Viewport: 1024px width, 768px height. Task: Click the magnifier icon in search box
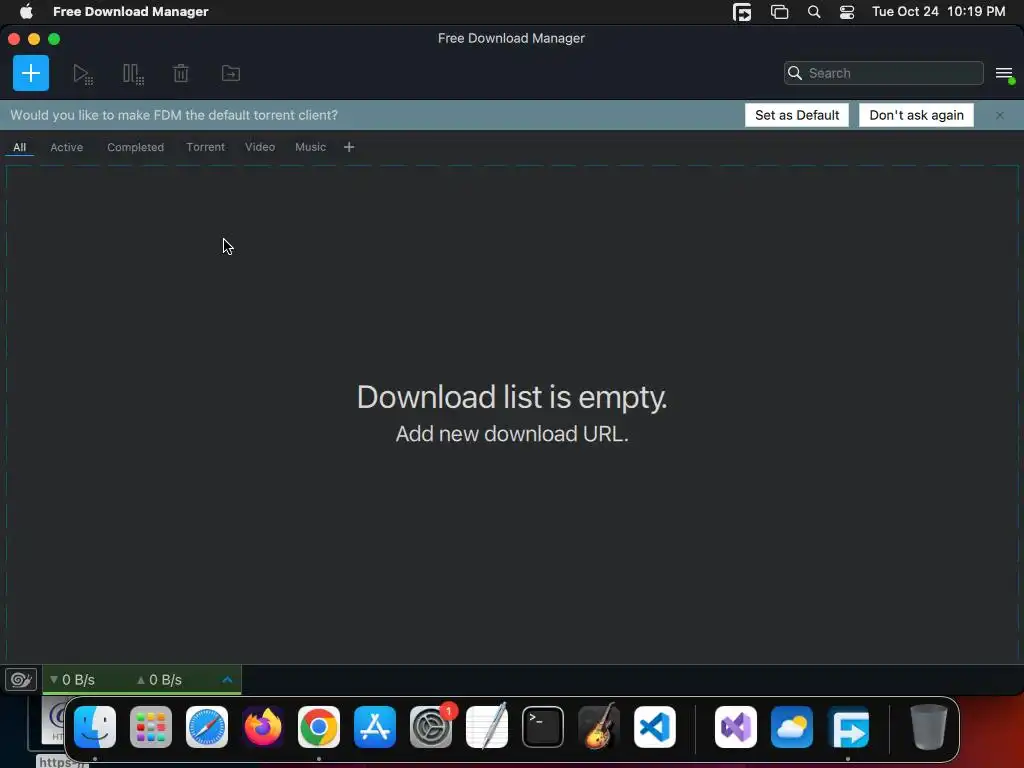click(x=795, y=73)
